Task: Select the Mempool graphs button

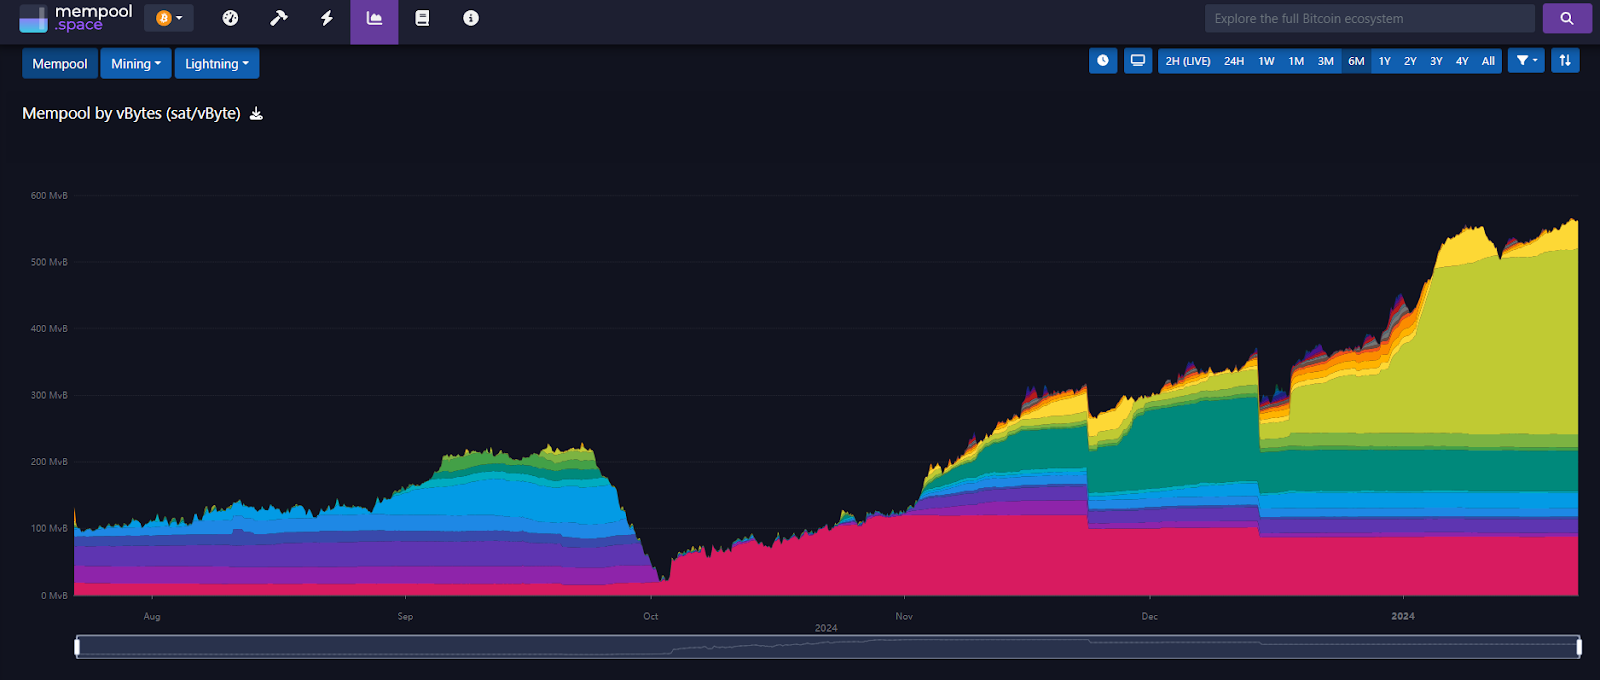Action: 60,63
